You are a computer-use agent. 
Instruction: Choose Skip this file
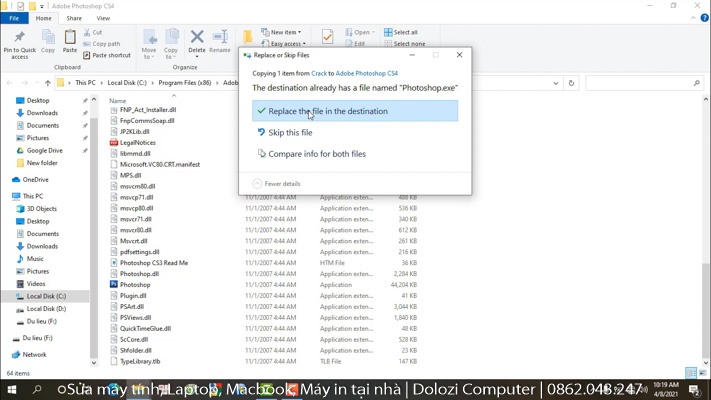[290, 133]
